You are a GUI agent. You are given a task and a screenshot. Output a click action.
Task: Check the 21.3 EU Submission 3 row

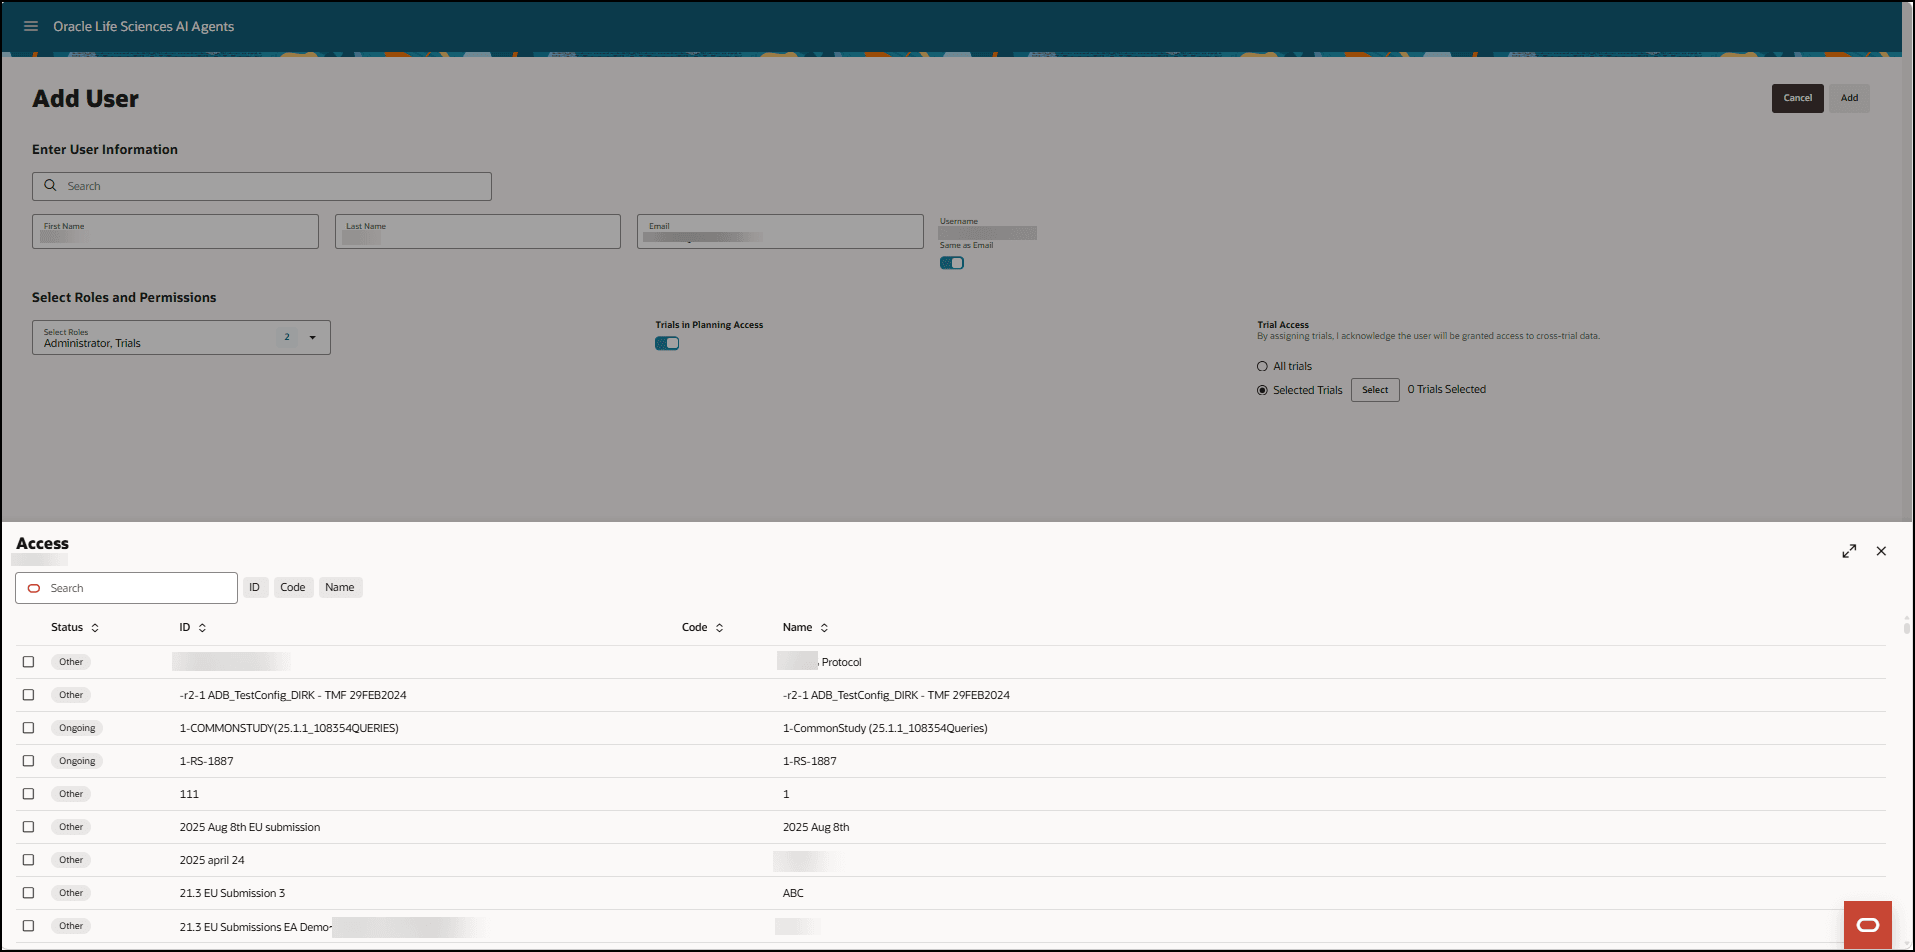point(28,893)
